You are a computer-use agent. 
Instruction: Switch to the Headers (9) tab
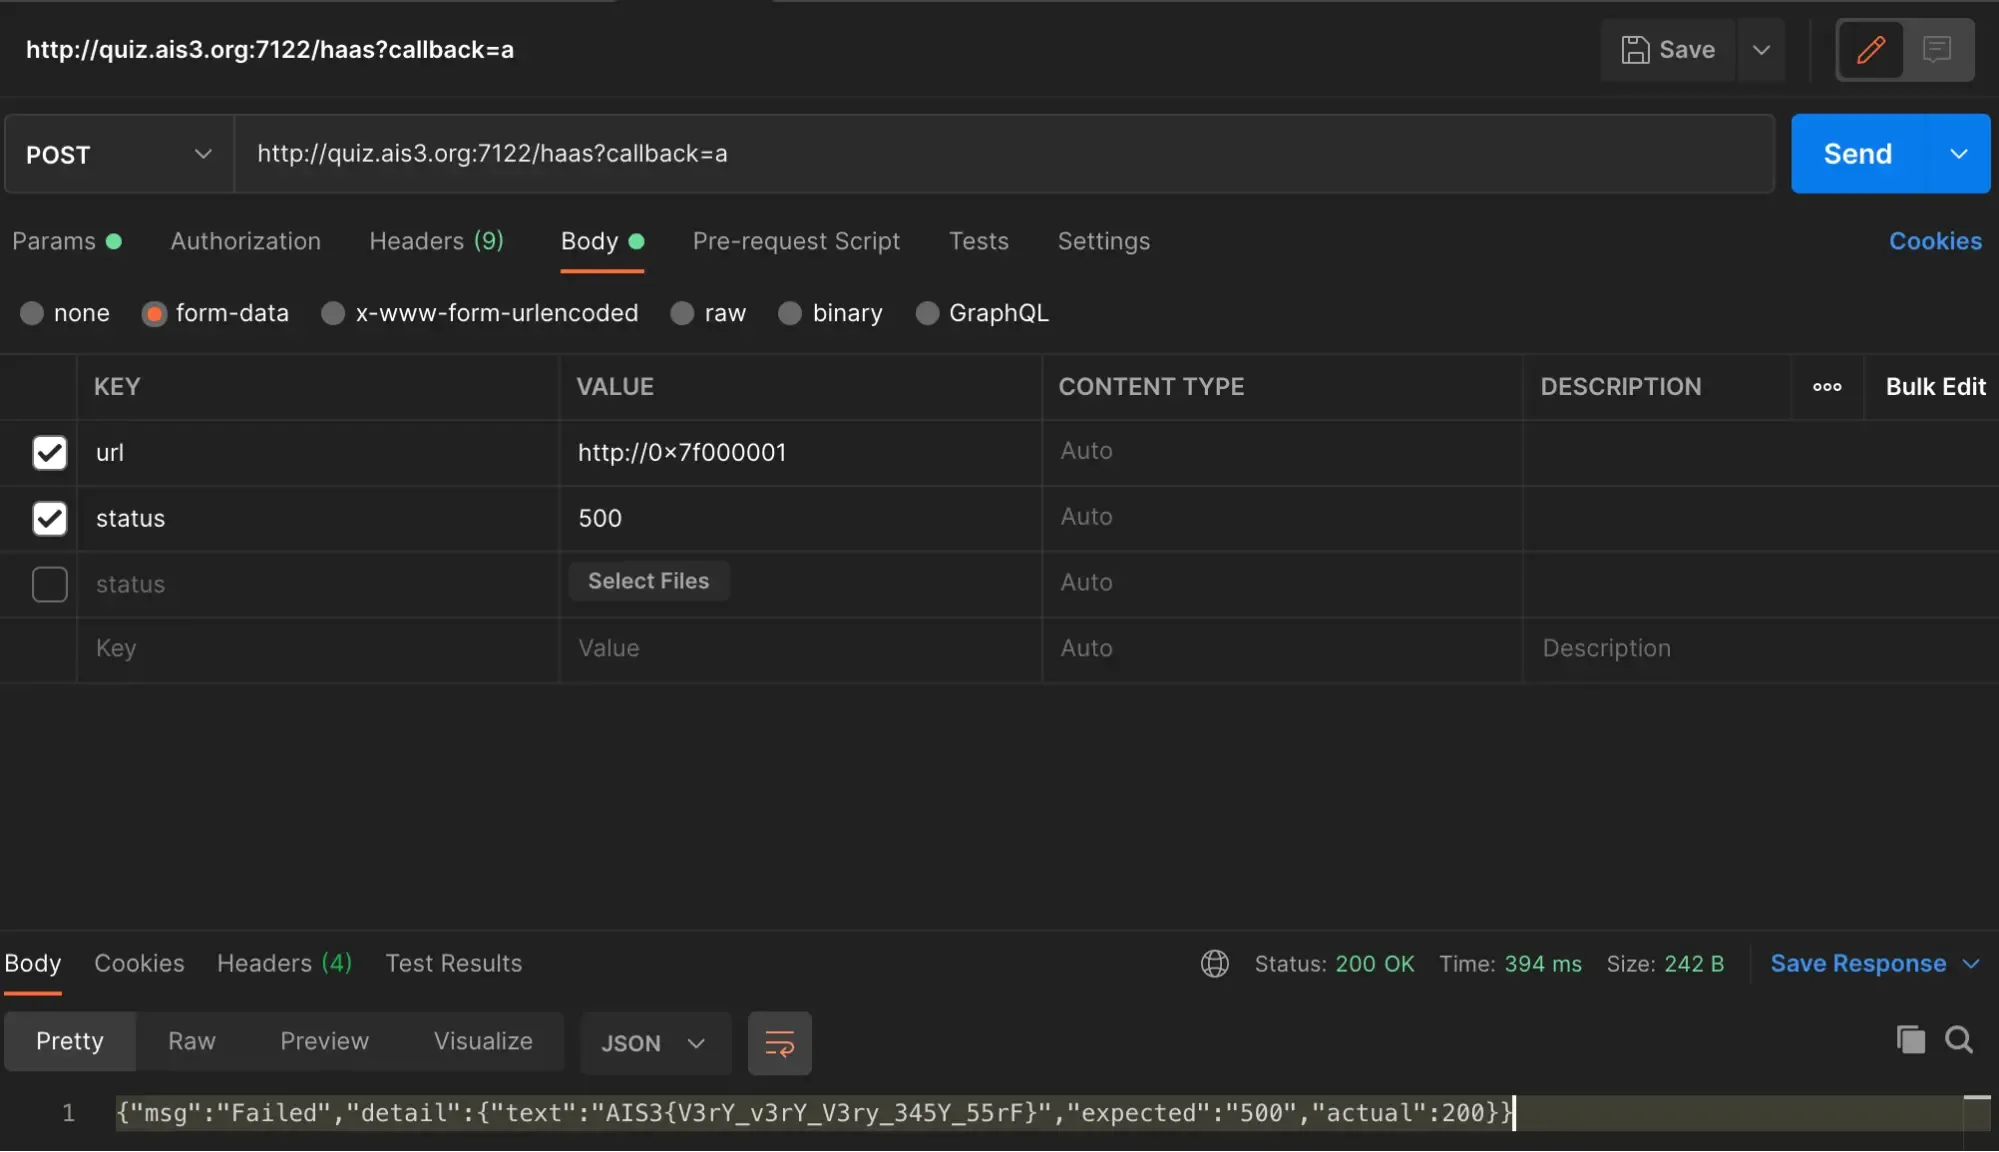pyautogui.click(x=436, y=241)
